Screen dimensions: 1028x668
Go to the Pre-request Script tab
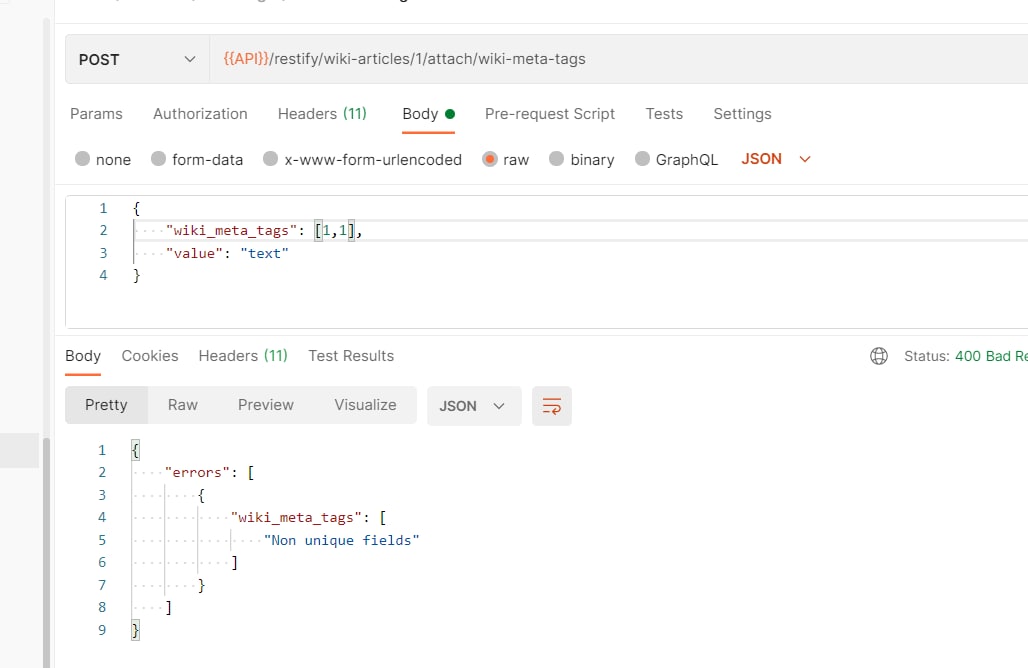[550, 114]
